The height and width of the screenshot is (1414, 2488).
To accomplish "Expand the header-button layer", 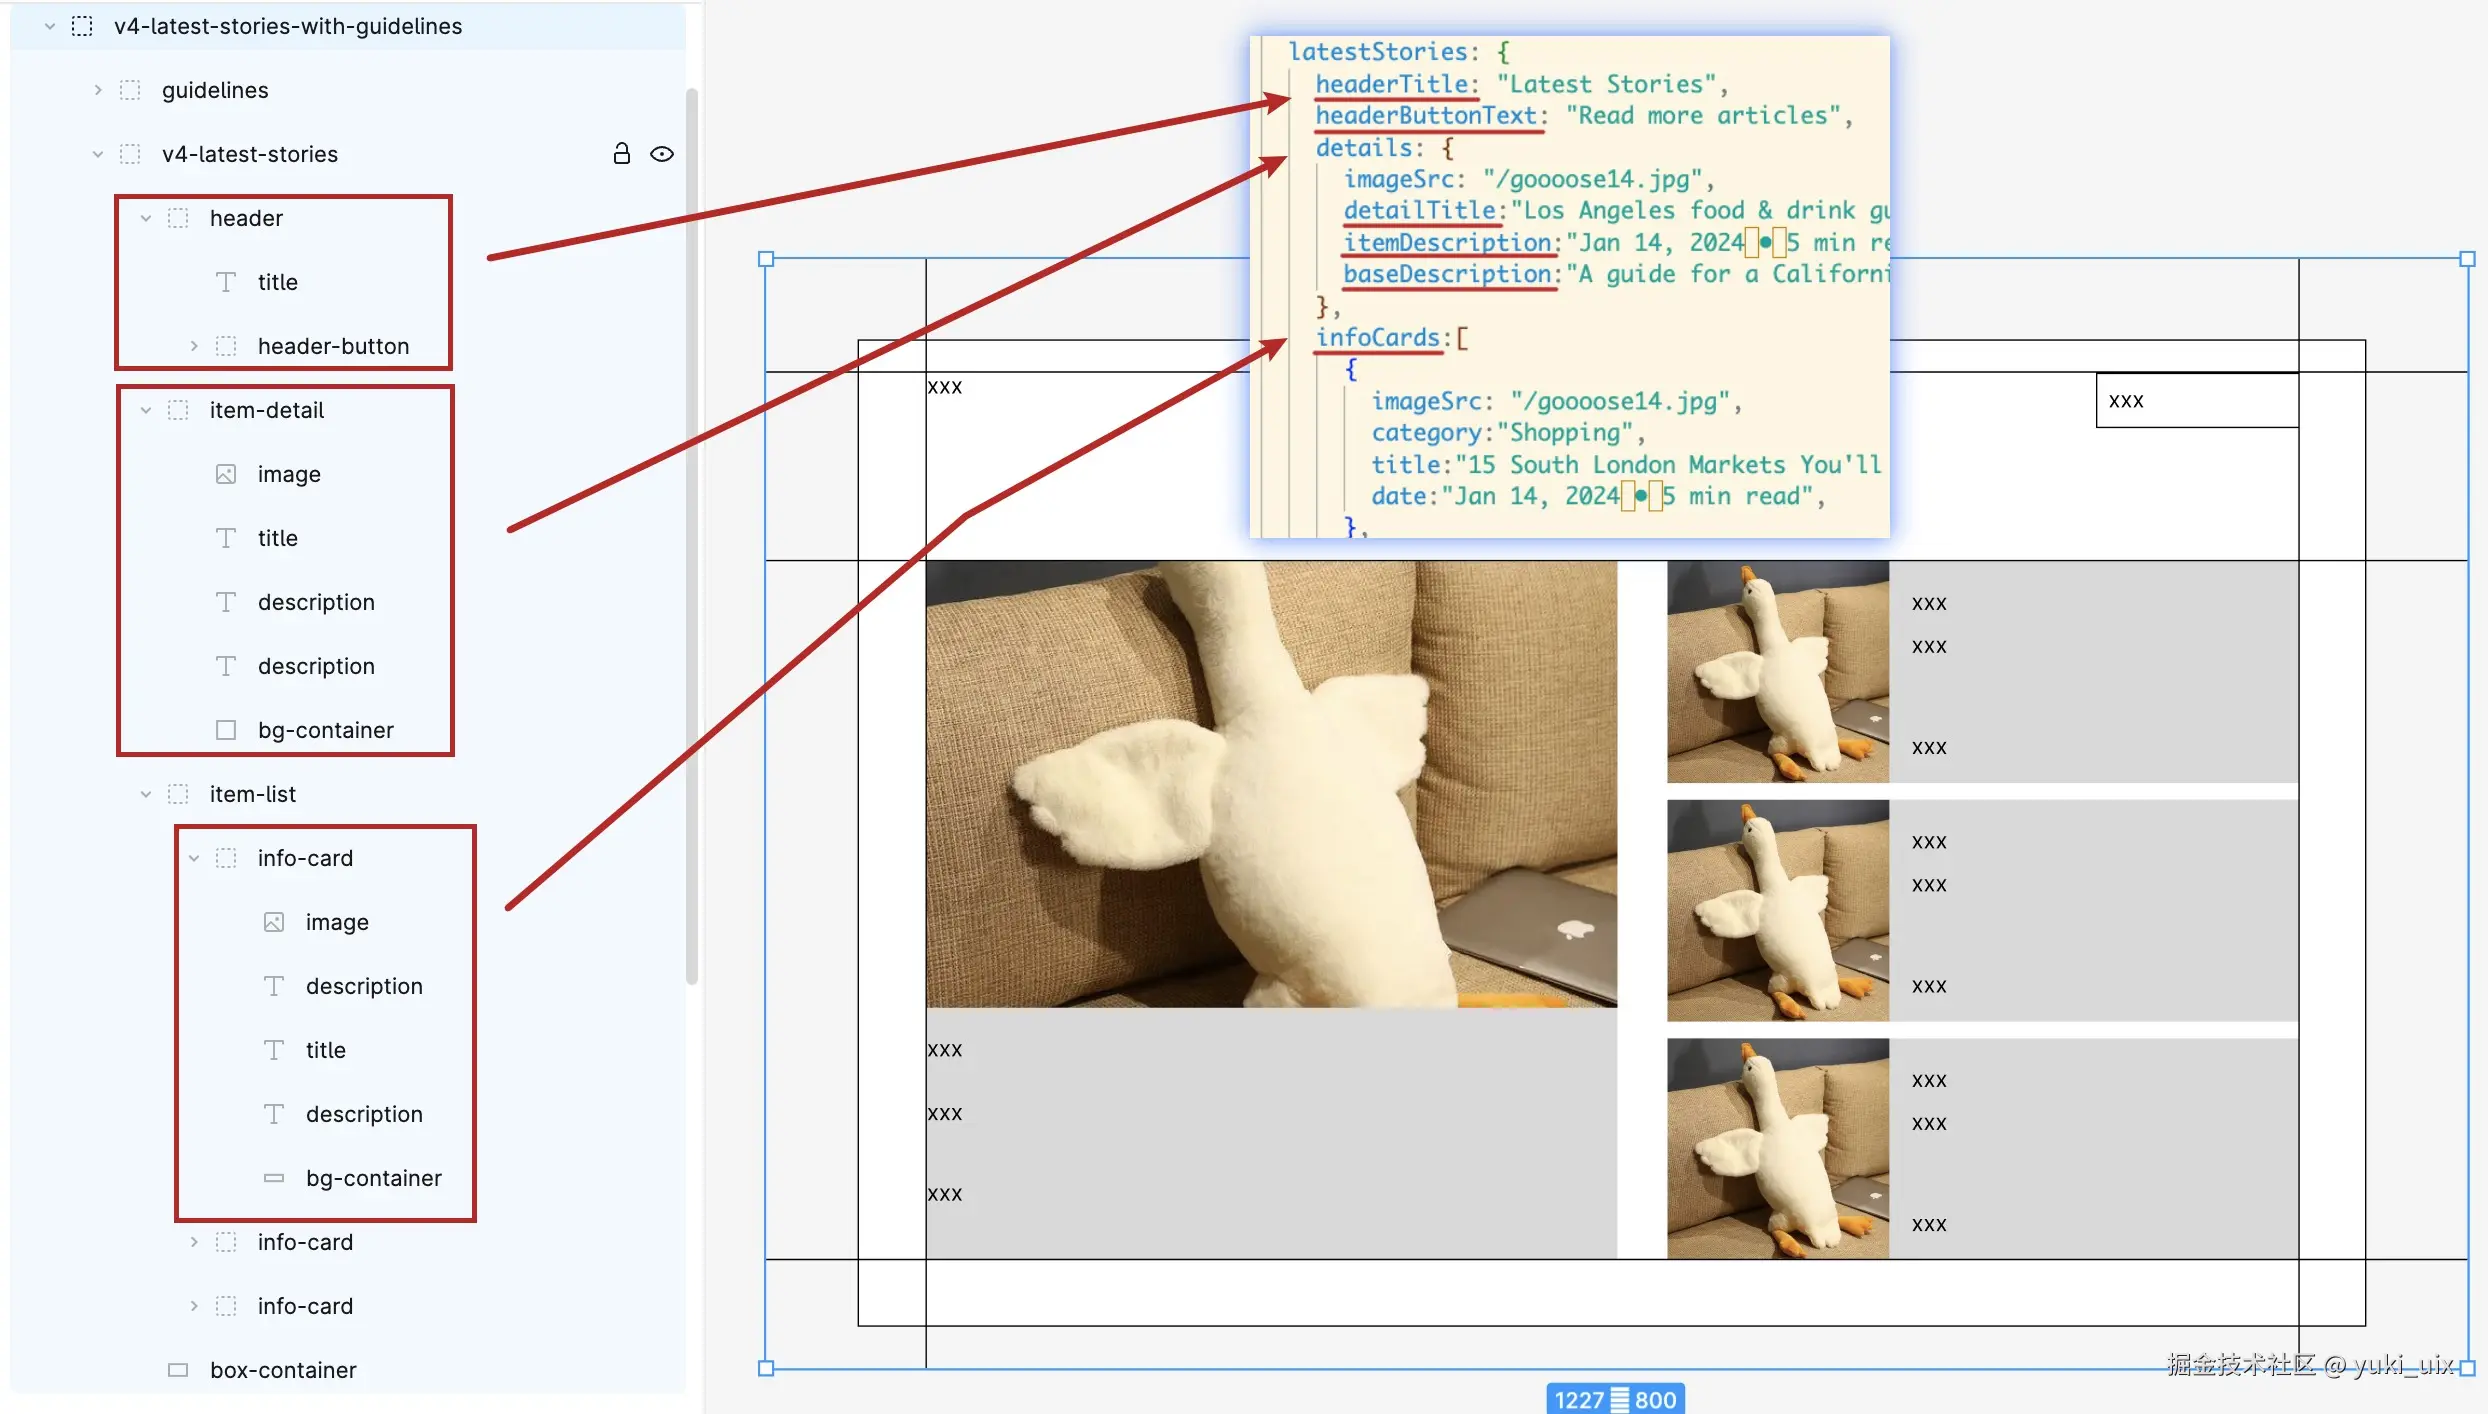I will coord(193,345).
